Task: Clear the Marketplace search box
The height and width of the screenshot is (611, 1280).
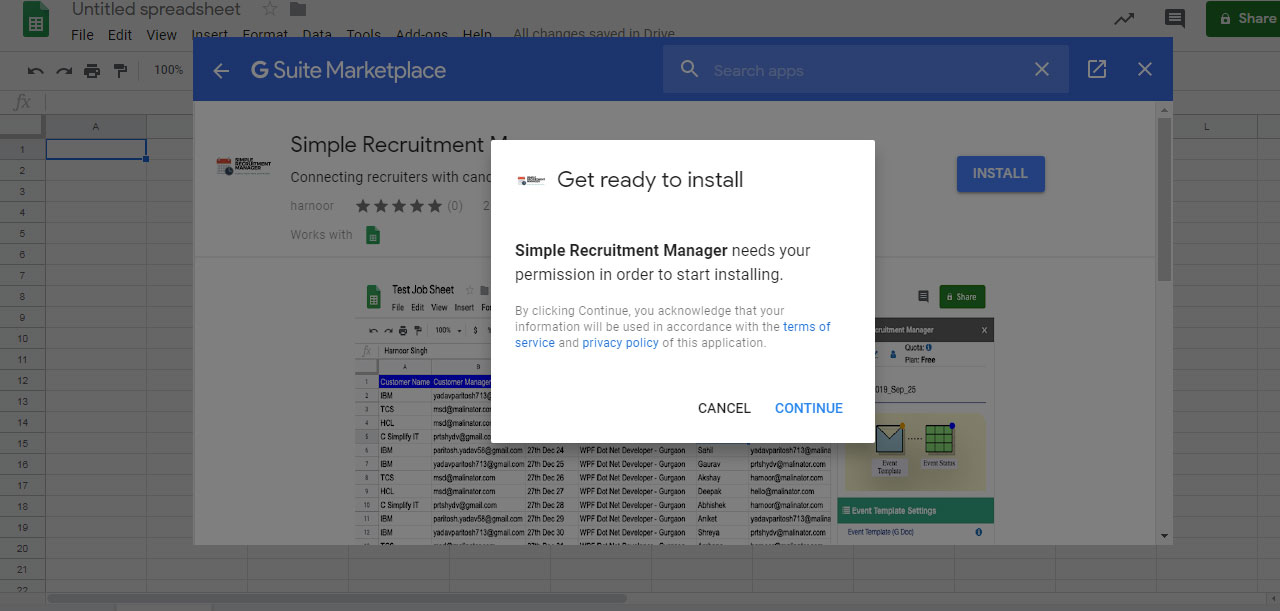Action: pyautogui.click(x=1042, y=69)
